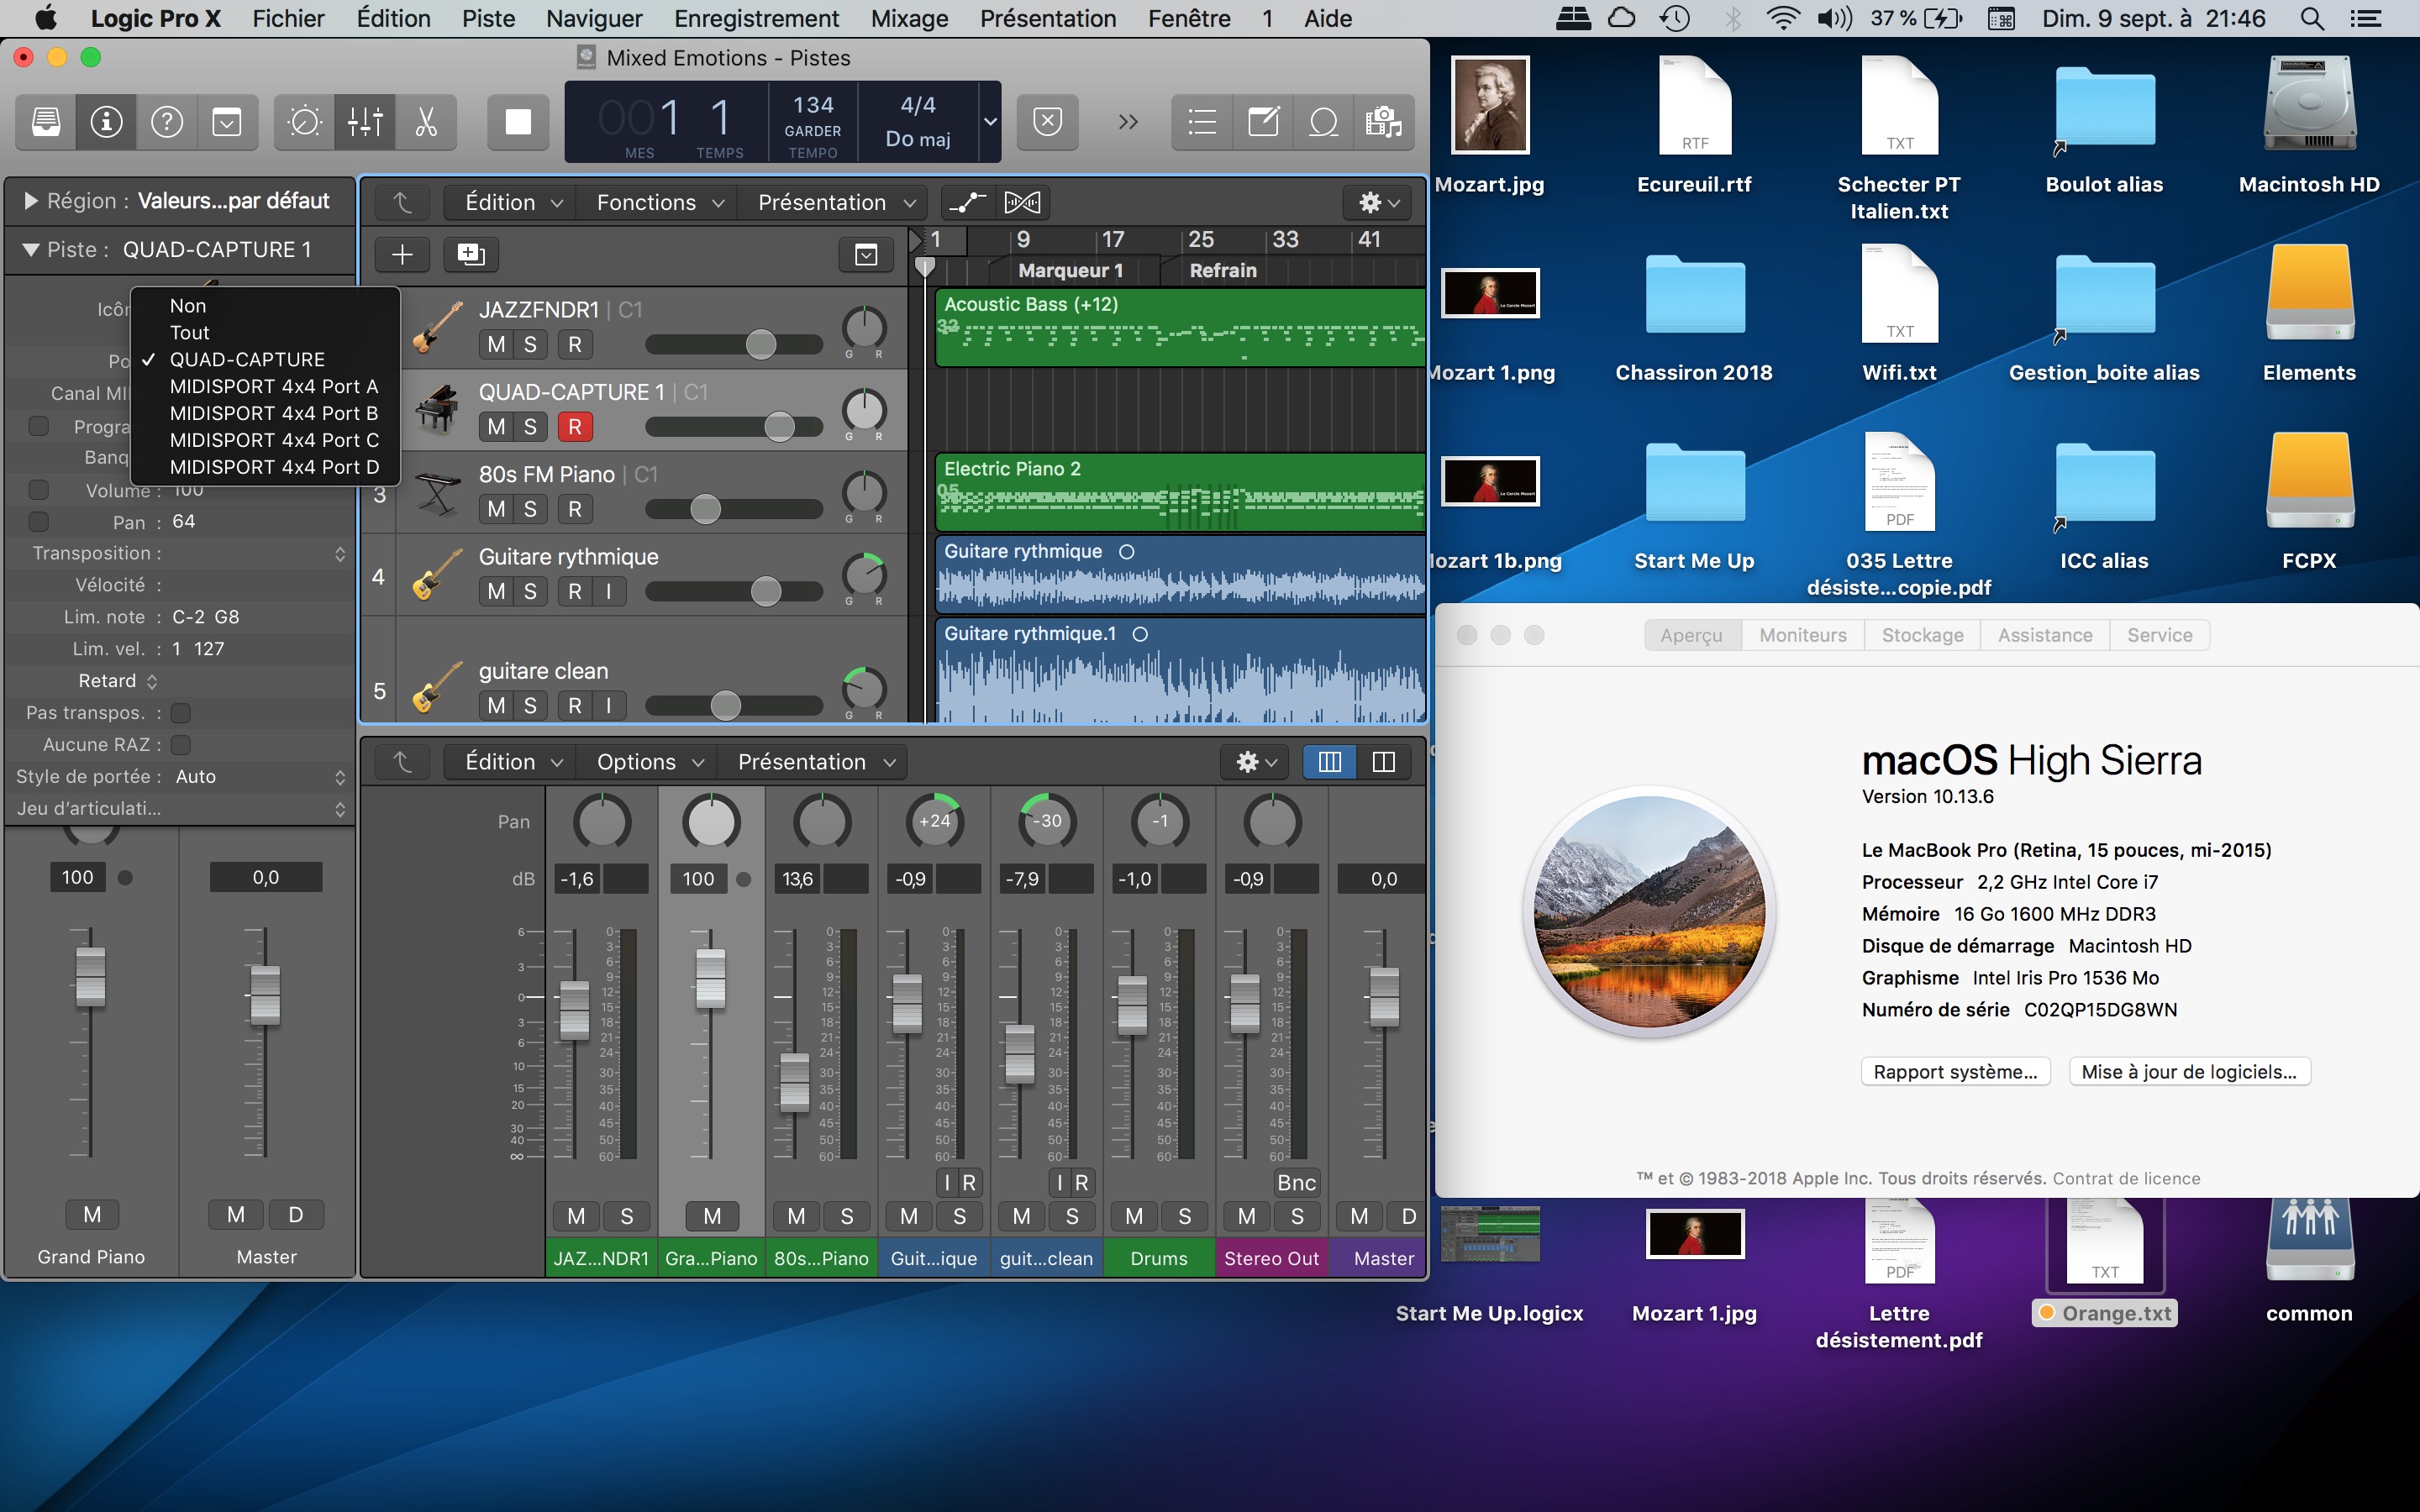Screen dimensions: 2420x1512
Task: Mute the Drums channel in mixer
Action: point(1134,1216)
